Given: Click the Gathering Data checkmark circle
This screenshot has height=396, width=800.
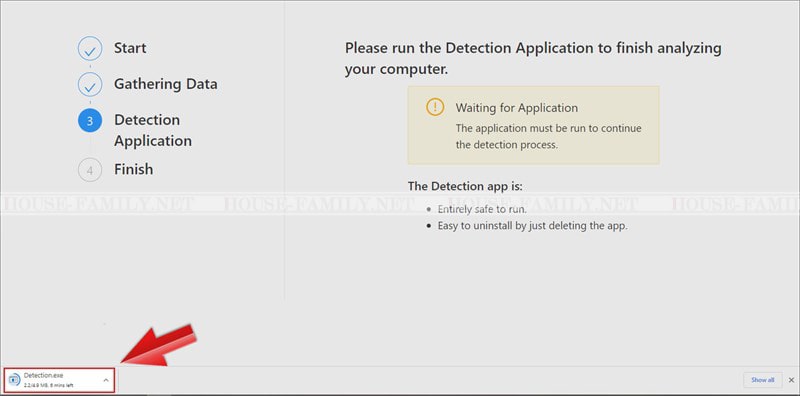Looking at the screenshot, I should 90,84.
